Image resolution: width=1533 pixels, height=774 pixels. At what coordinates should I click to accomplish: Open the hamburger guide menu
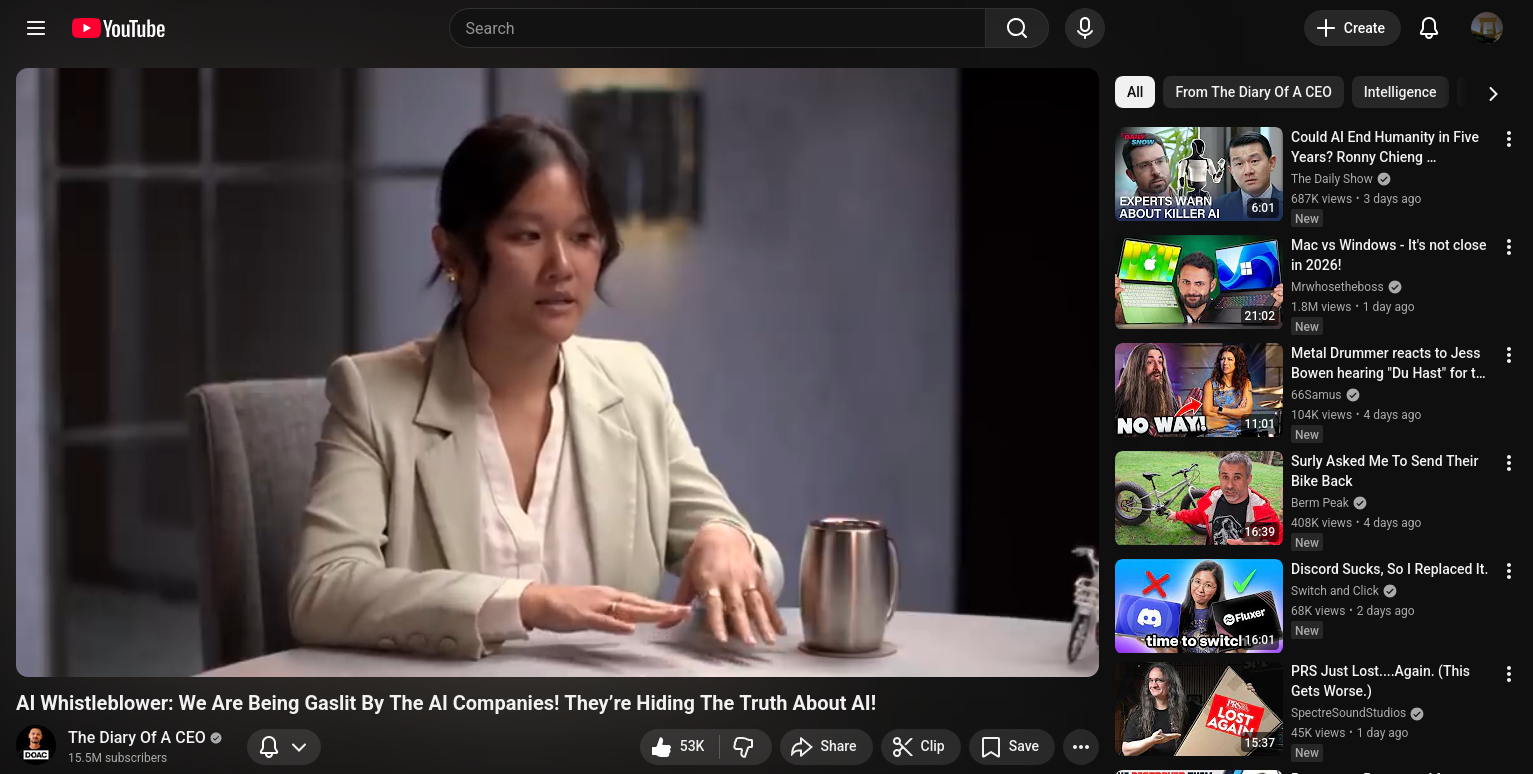[x=36, y=28]
